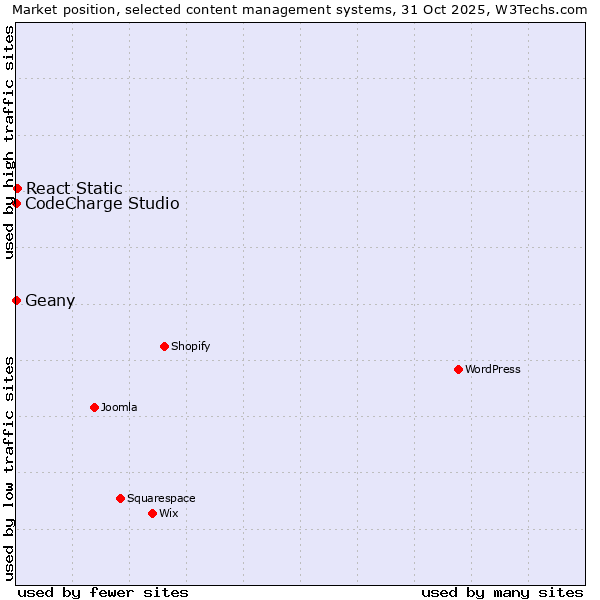Select the Geany text label
Viewport: 600px width, 600px height.
(50, 301)
